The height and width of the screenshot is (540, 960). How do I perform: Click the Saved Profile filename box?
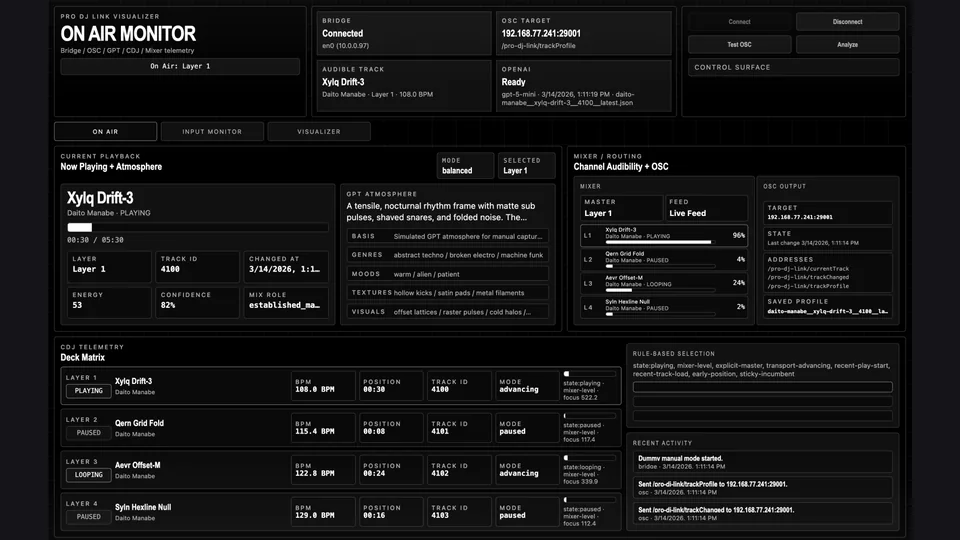coord(828,307)
